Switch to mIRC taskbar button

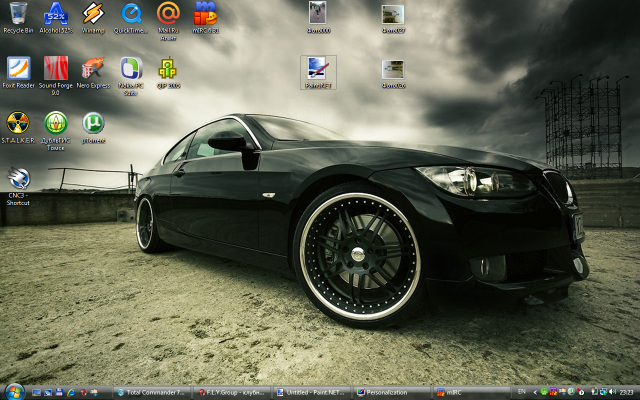(x=471, y=392)
